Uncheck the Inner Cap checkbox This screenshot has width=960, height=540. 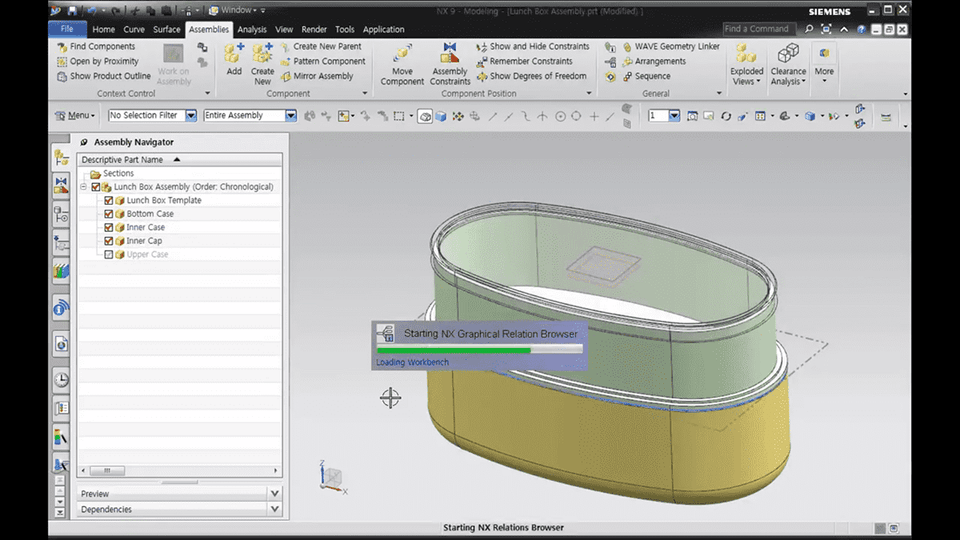click(108, 241)
